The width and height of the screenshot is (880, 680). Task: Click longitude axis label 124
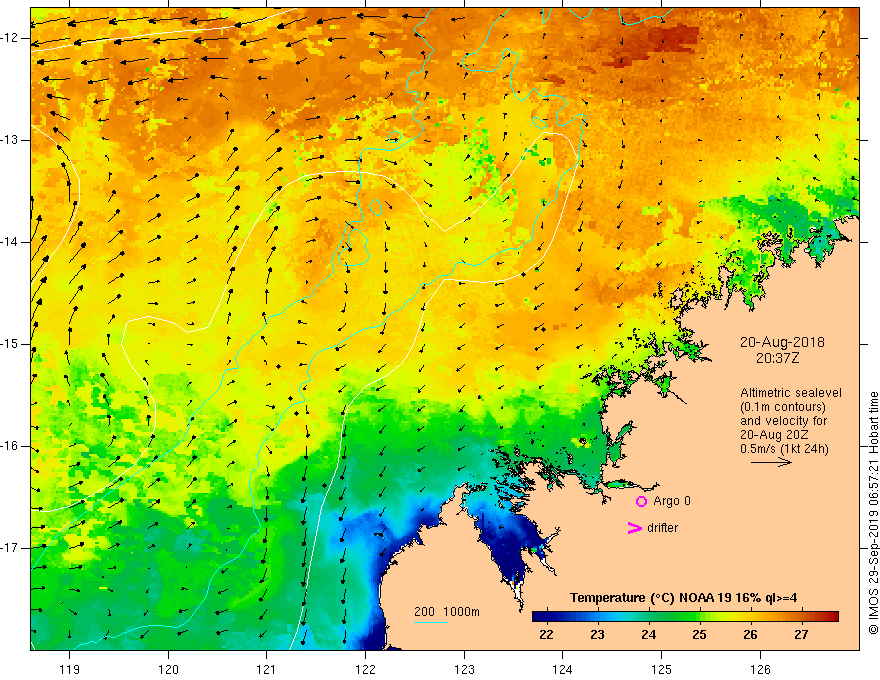click(562, 669)
